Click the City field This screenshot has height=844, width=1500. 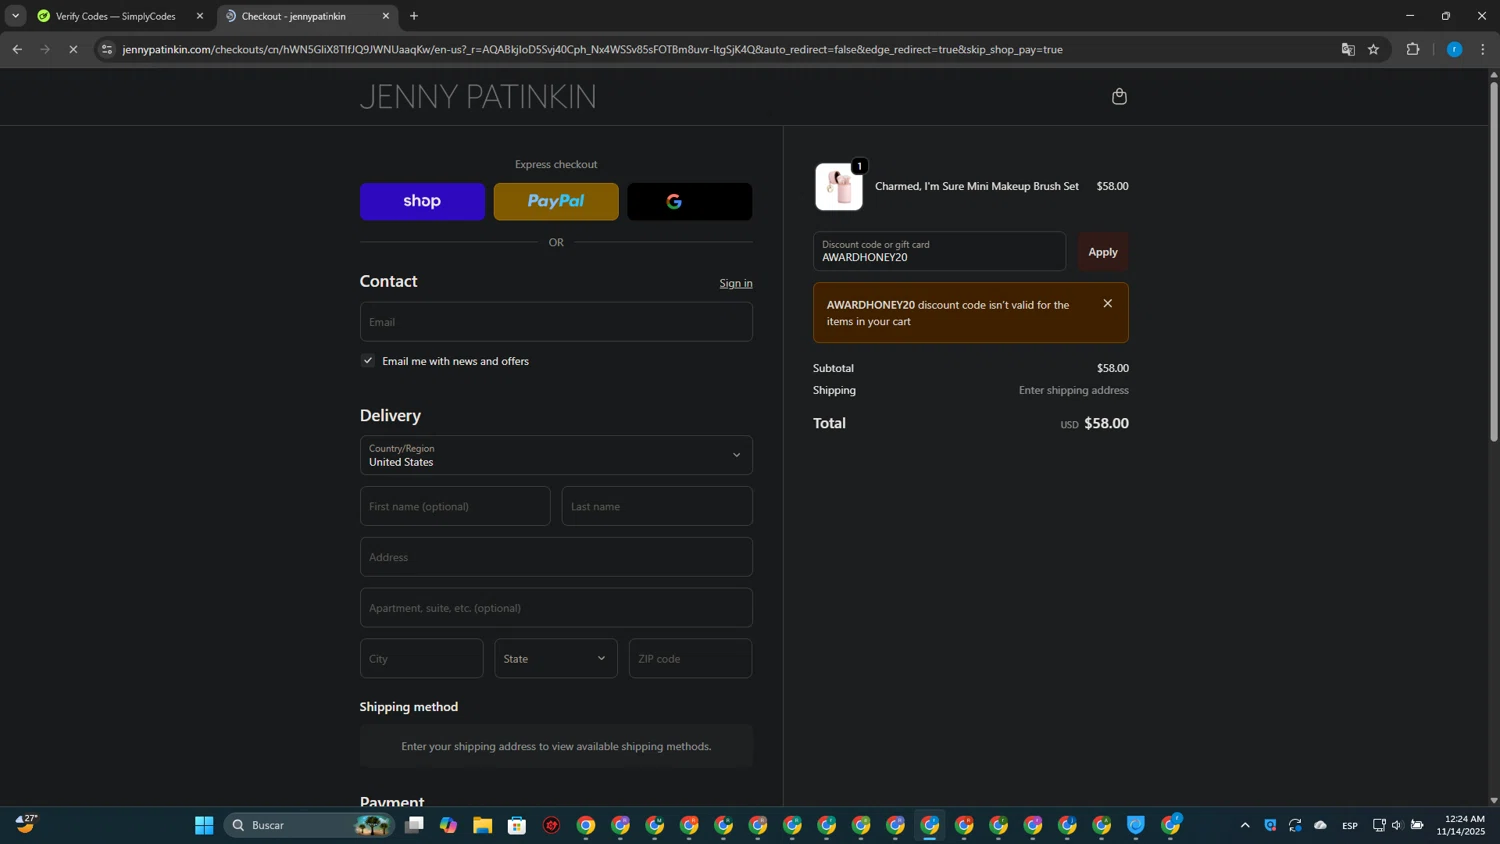pos(422,658)
